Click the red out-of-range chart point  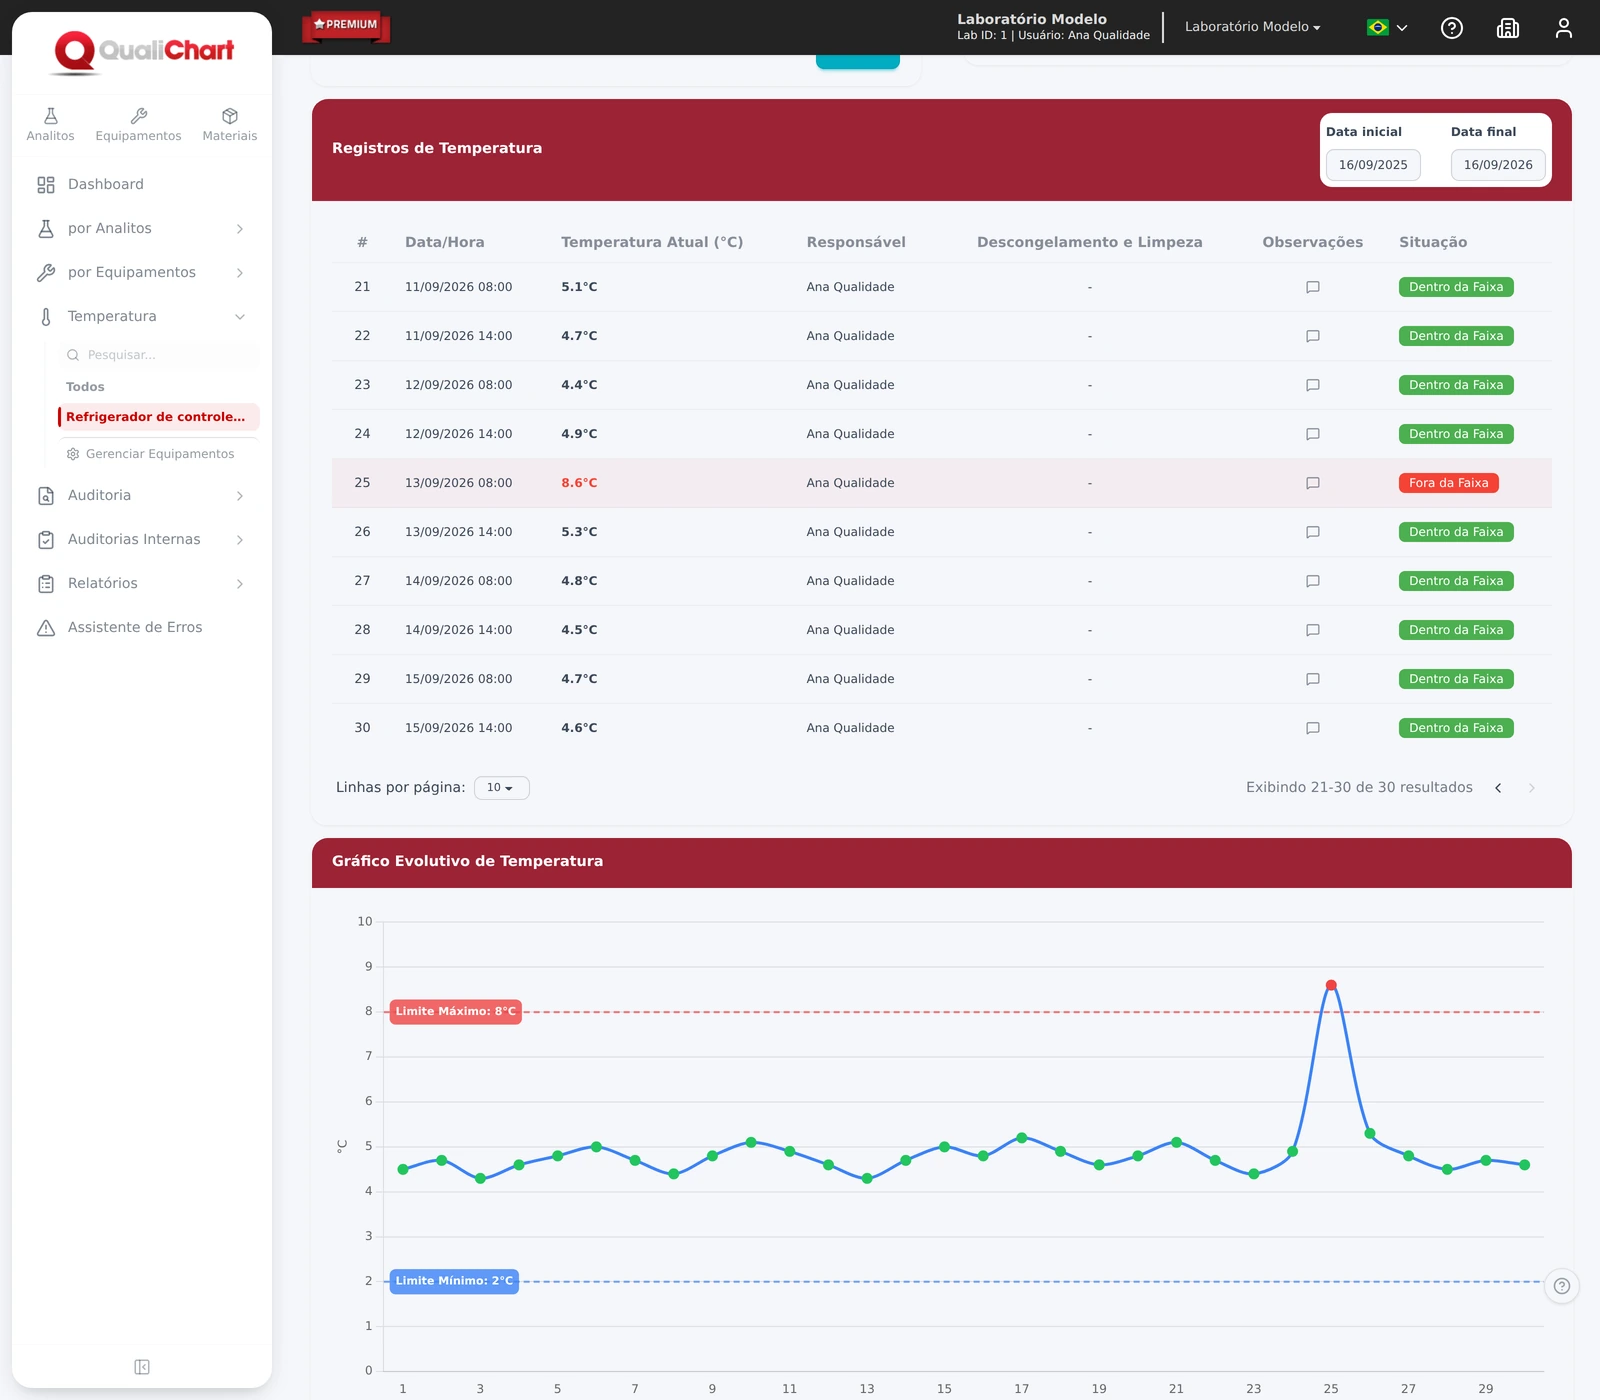tap(1331, 985)
